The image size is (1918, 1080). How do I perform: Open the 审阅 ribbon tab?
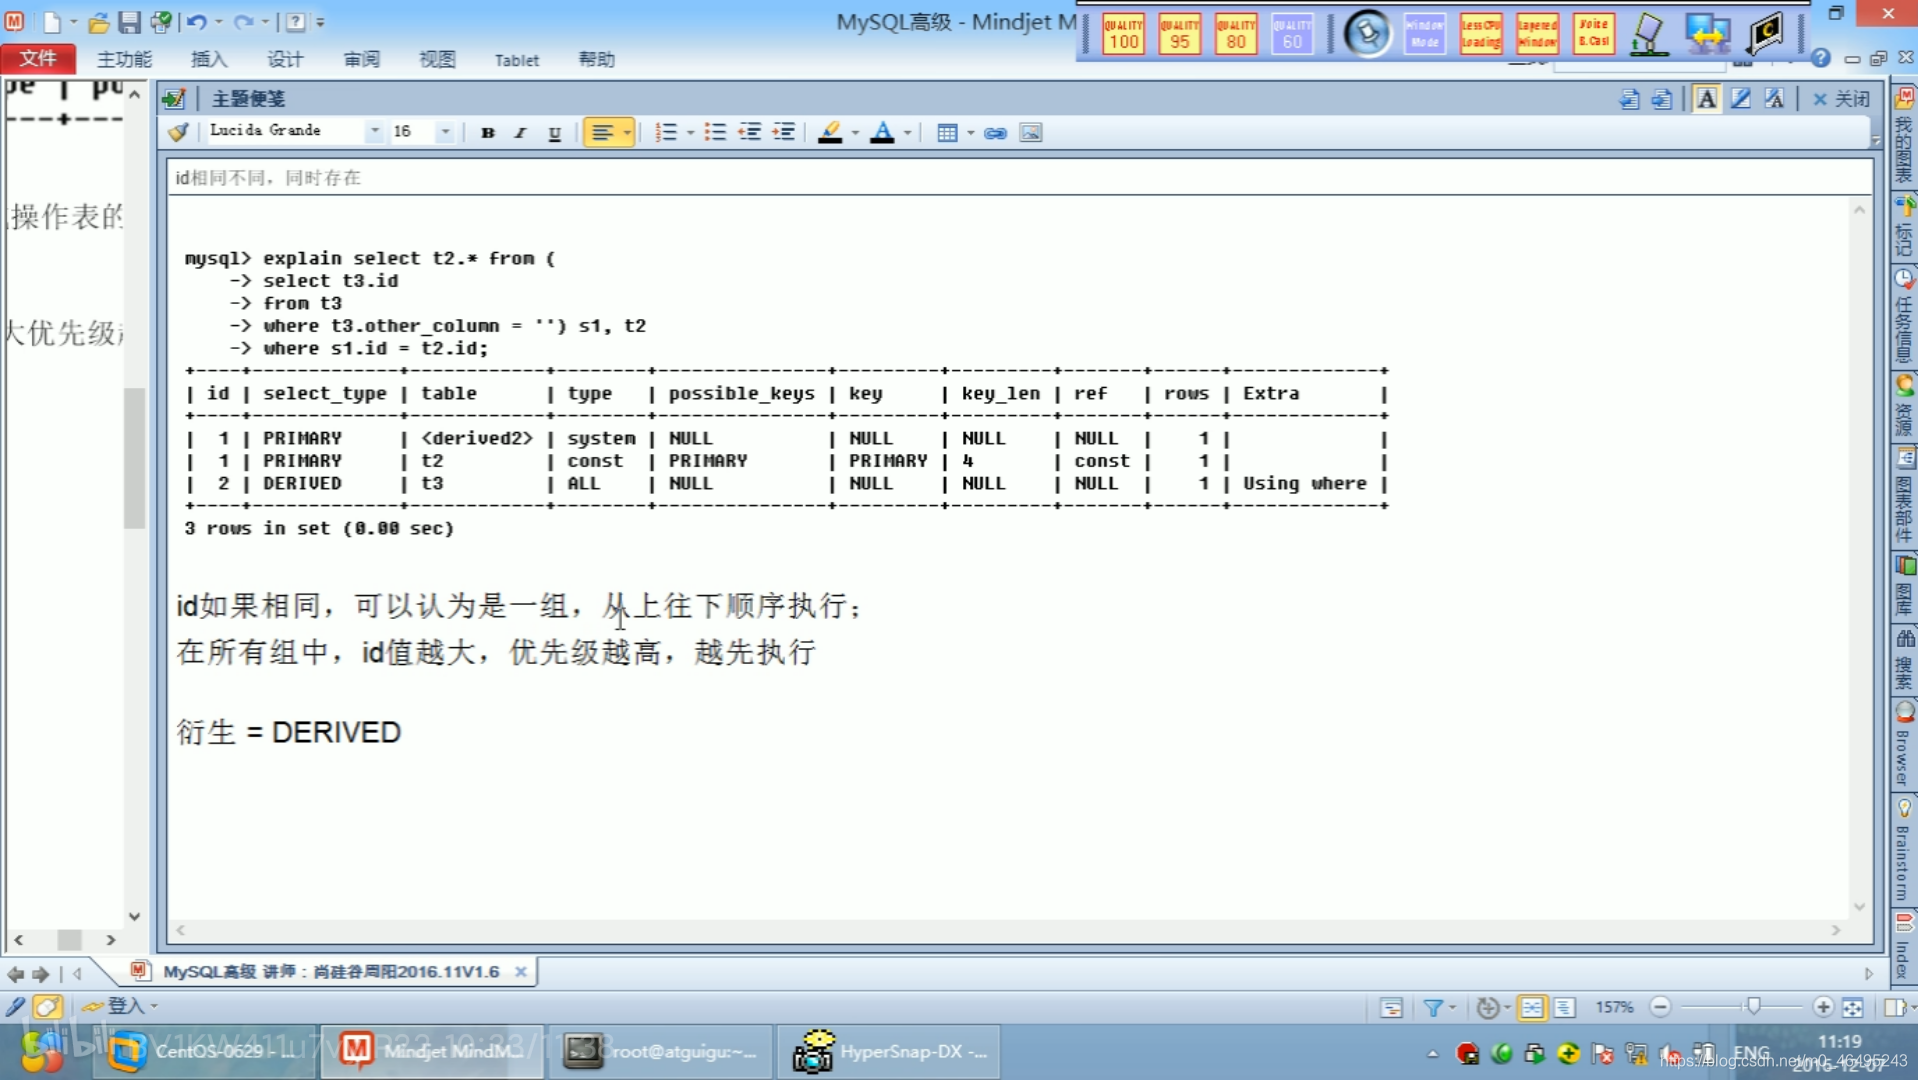pos(361,59)
